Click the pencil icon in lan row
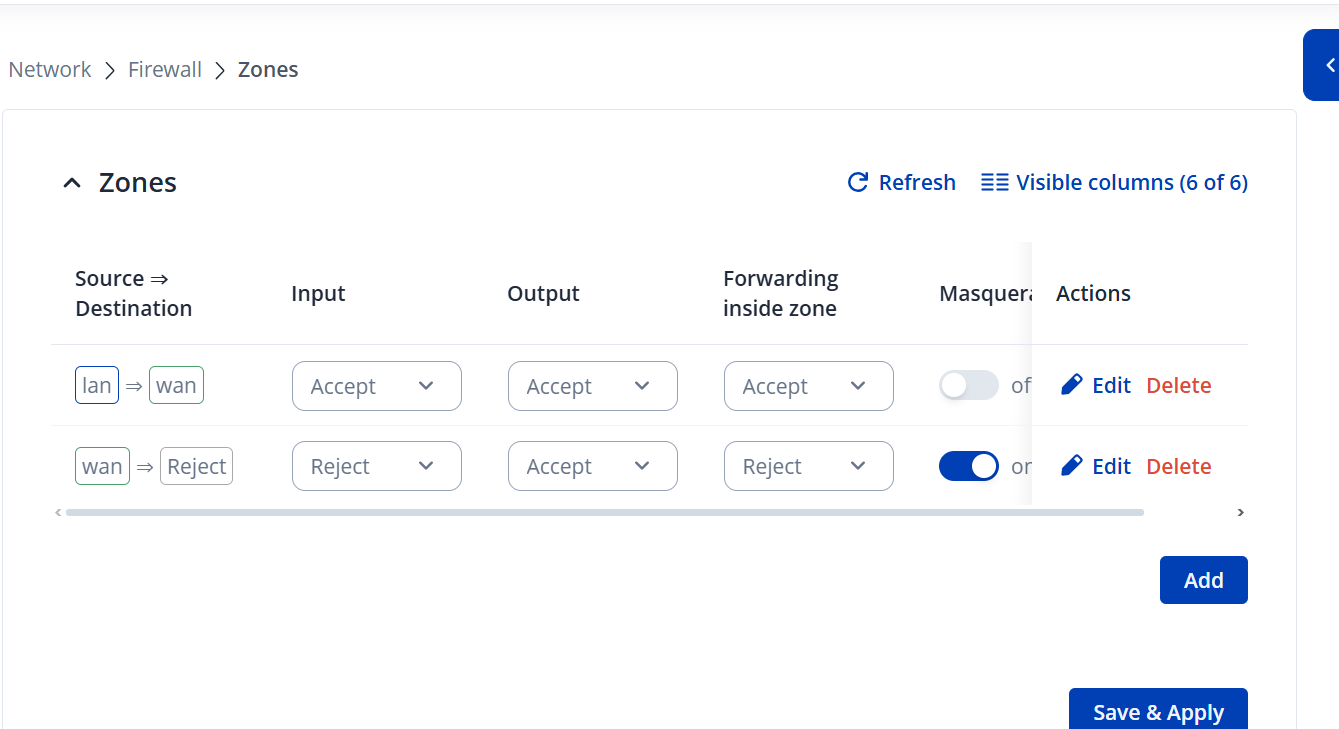The image size is (1339, 729). (x=1072, y=385)
